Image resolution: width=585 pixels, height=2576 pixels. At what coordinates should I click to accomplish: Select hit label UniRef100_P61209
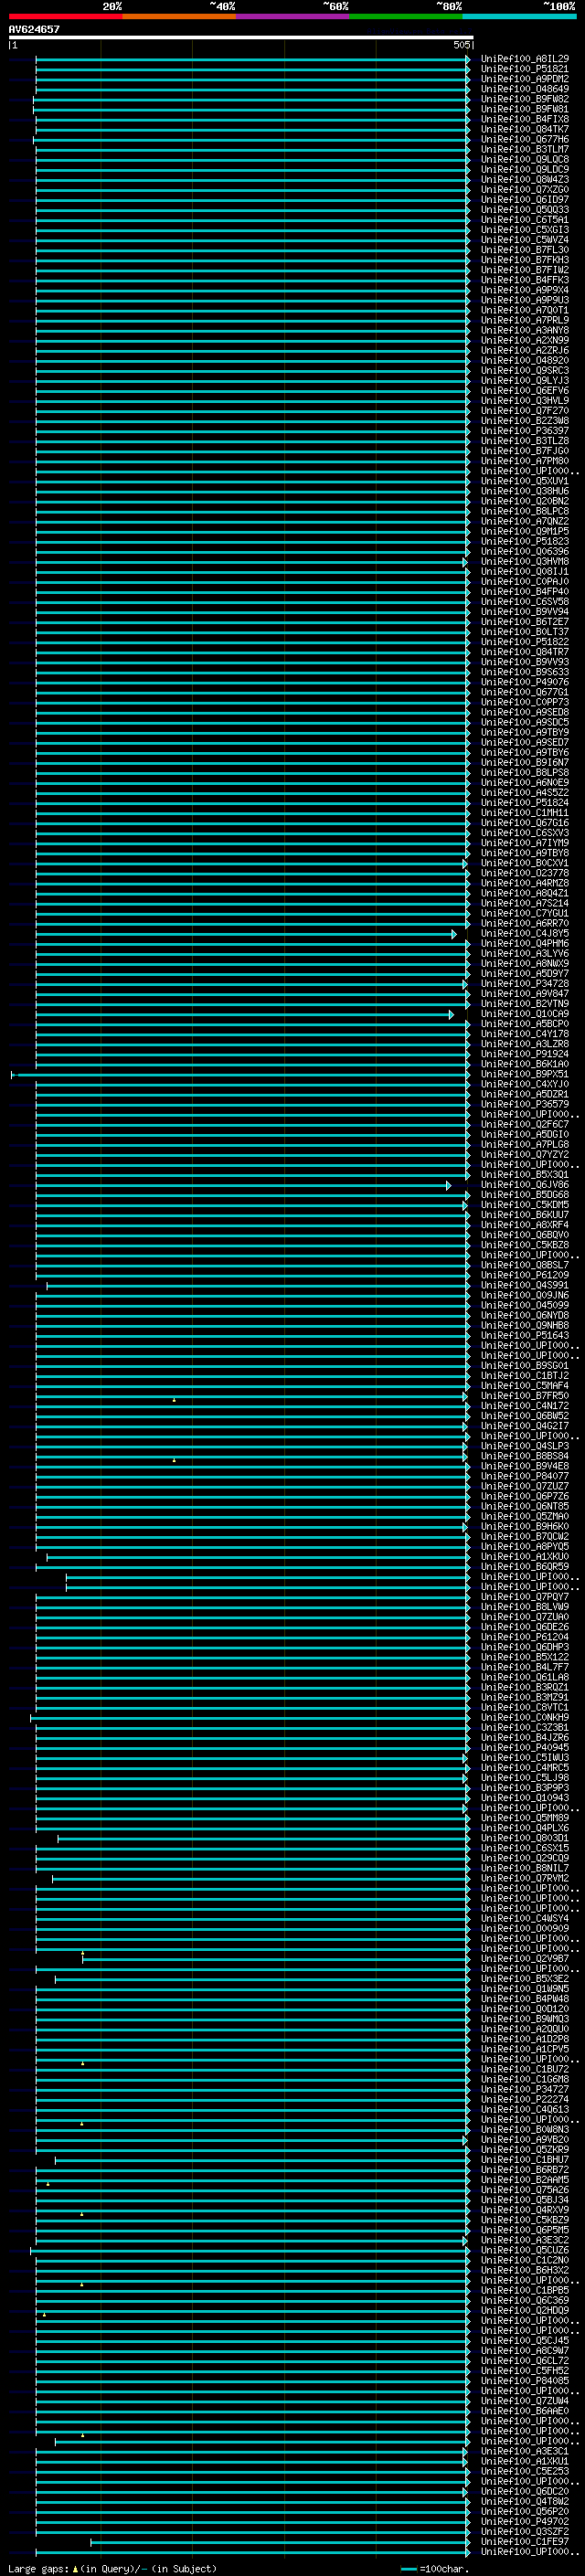[525, 1276]
